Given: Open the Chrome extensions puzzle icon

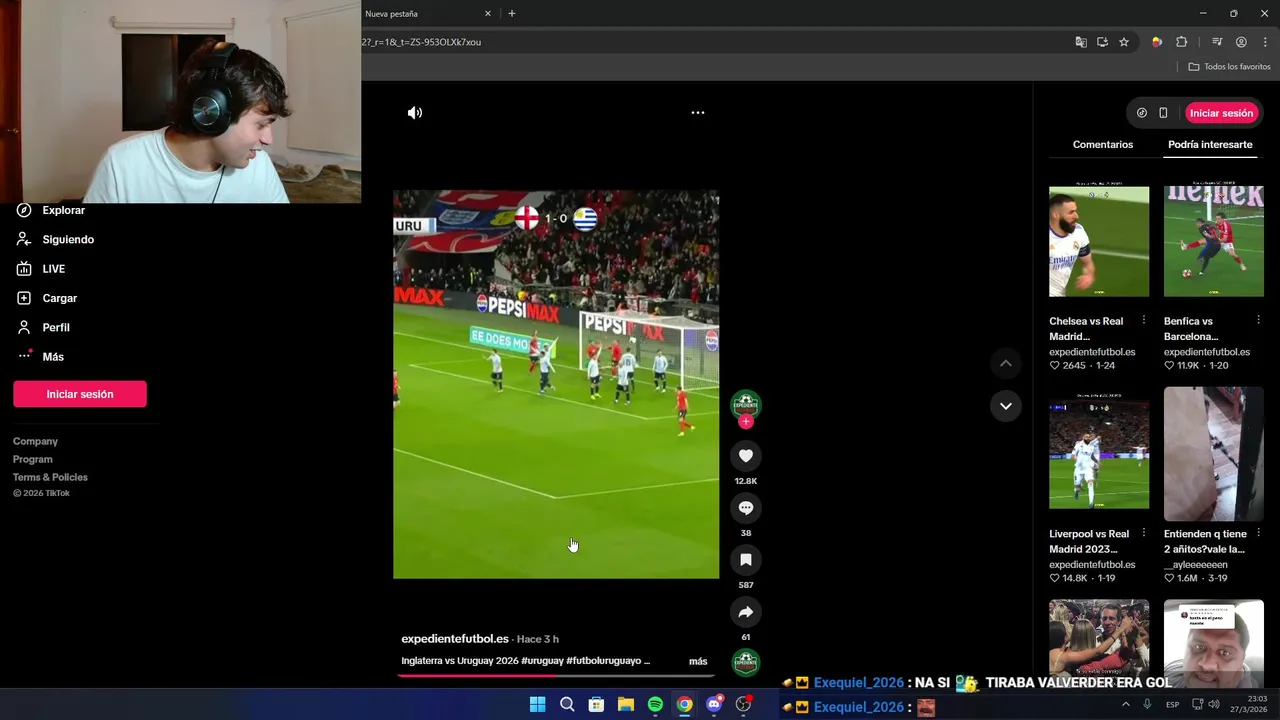Looking at the screenshot, I should tap(1182, 42).
